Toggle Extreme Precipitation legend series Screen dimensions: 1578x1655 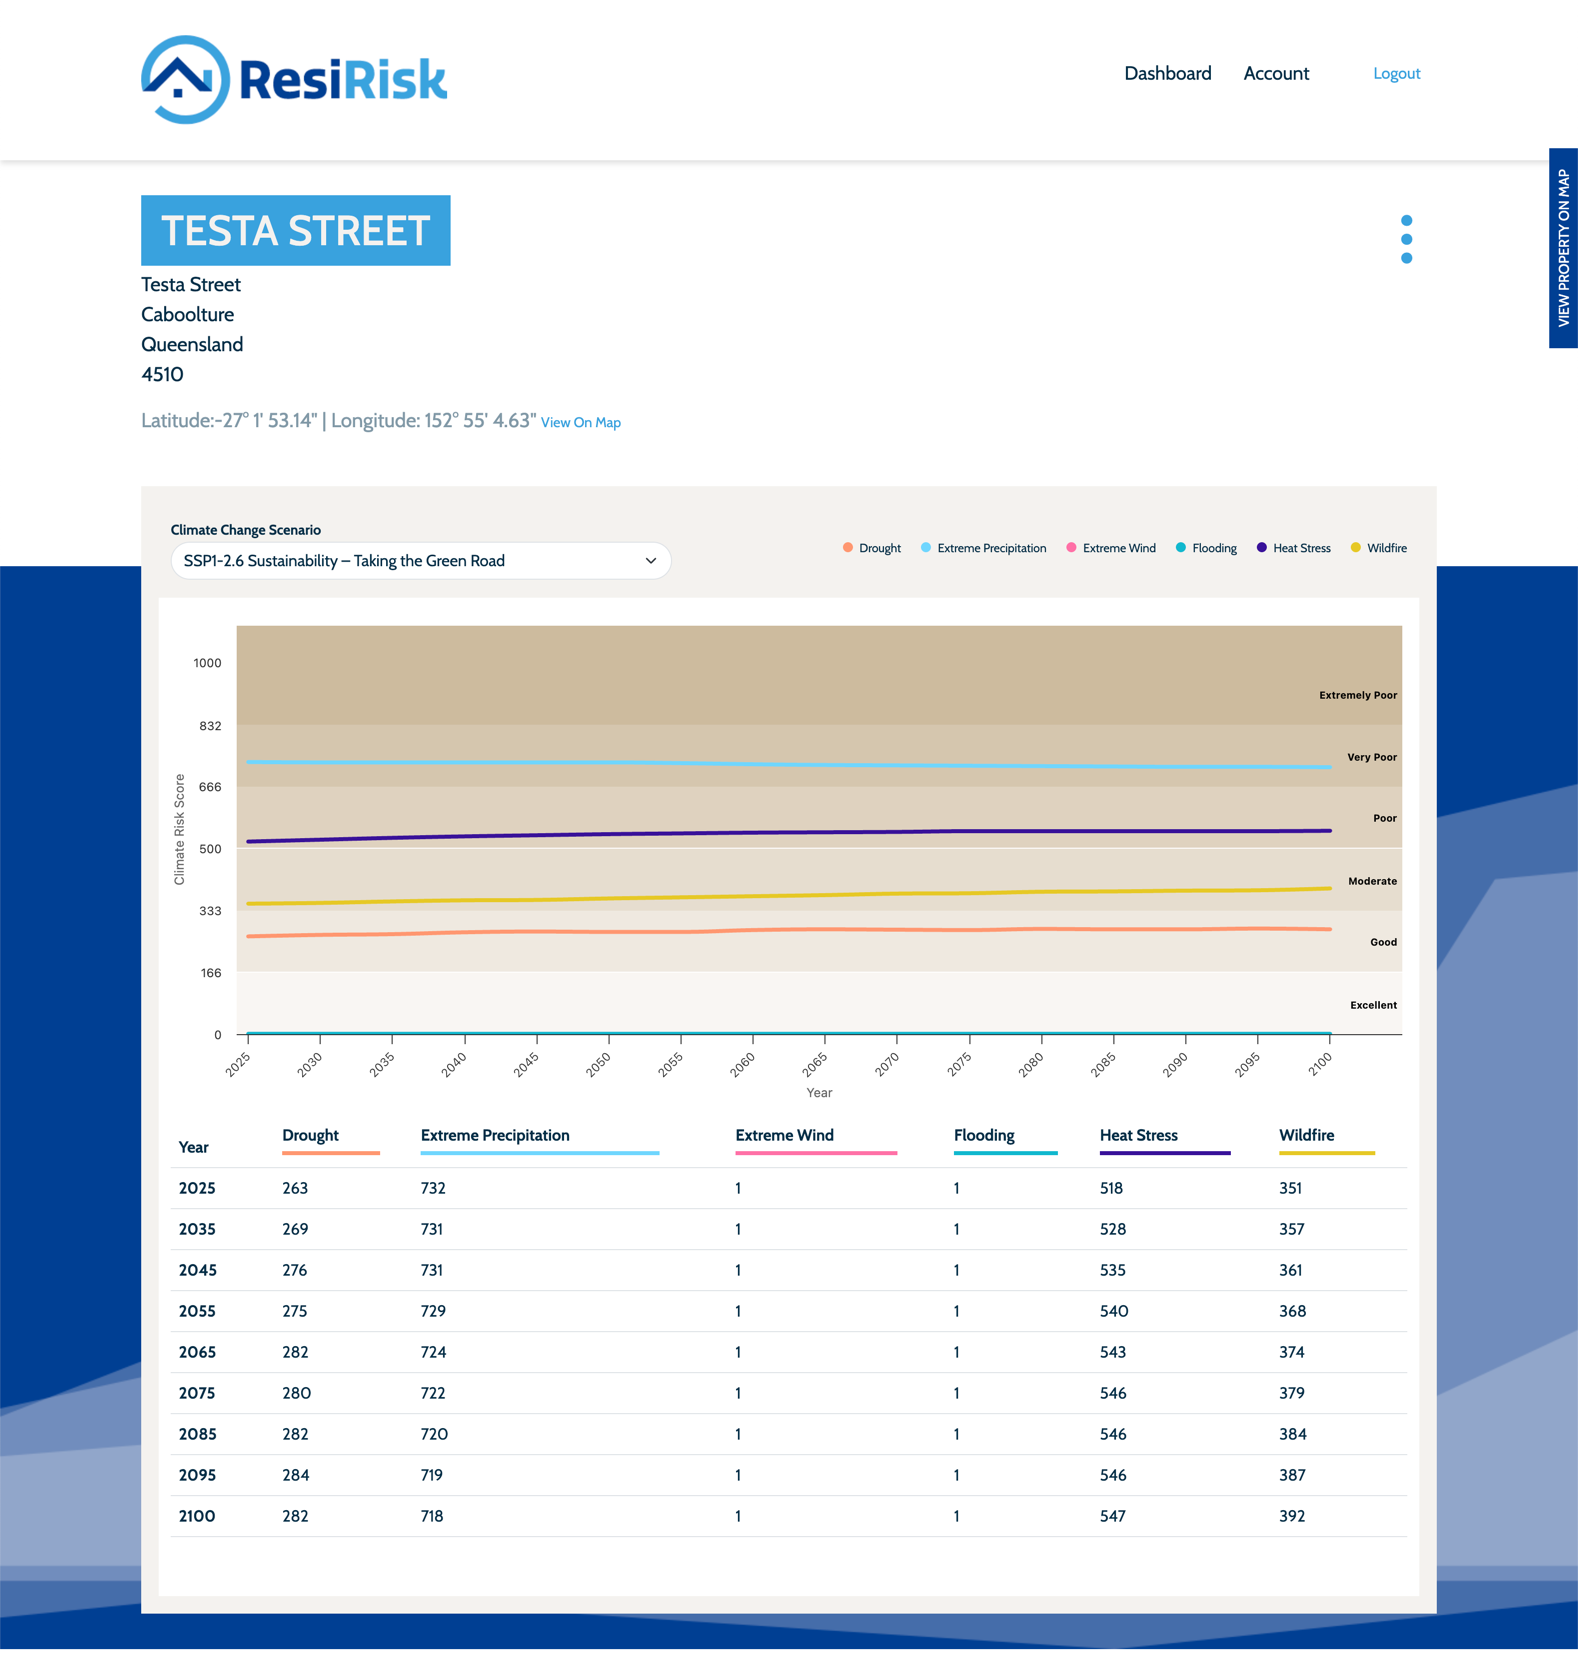[983, 548]
